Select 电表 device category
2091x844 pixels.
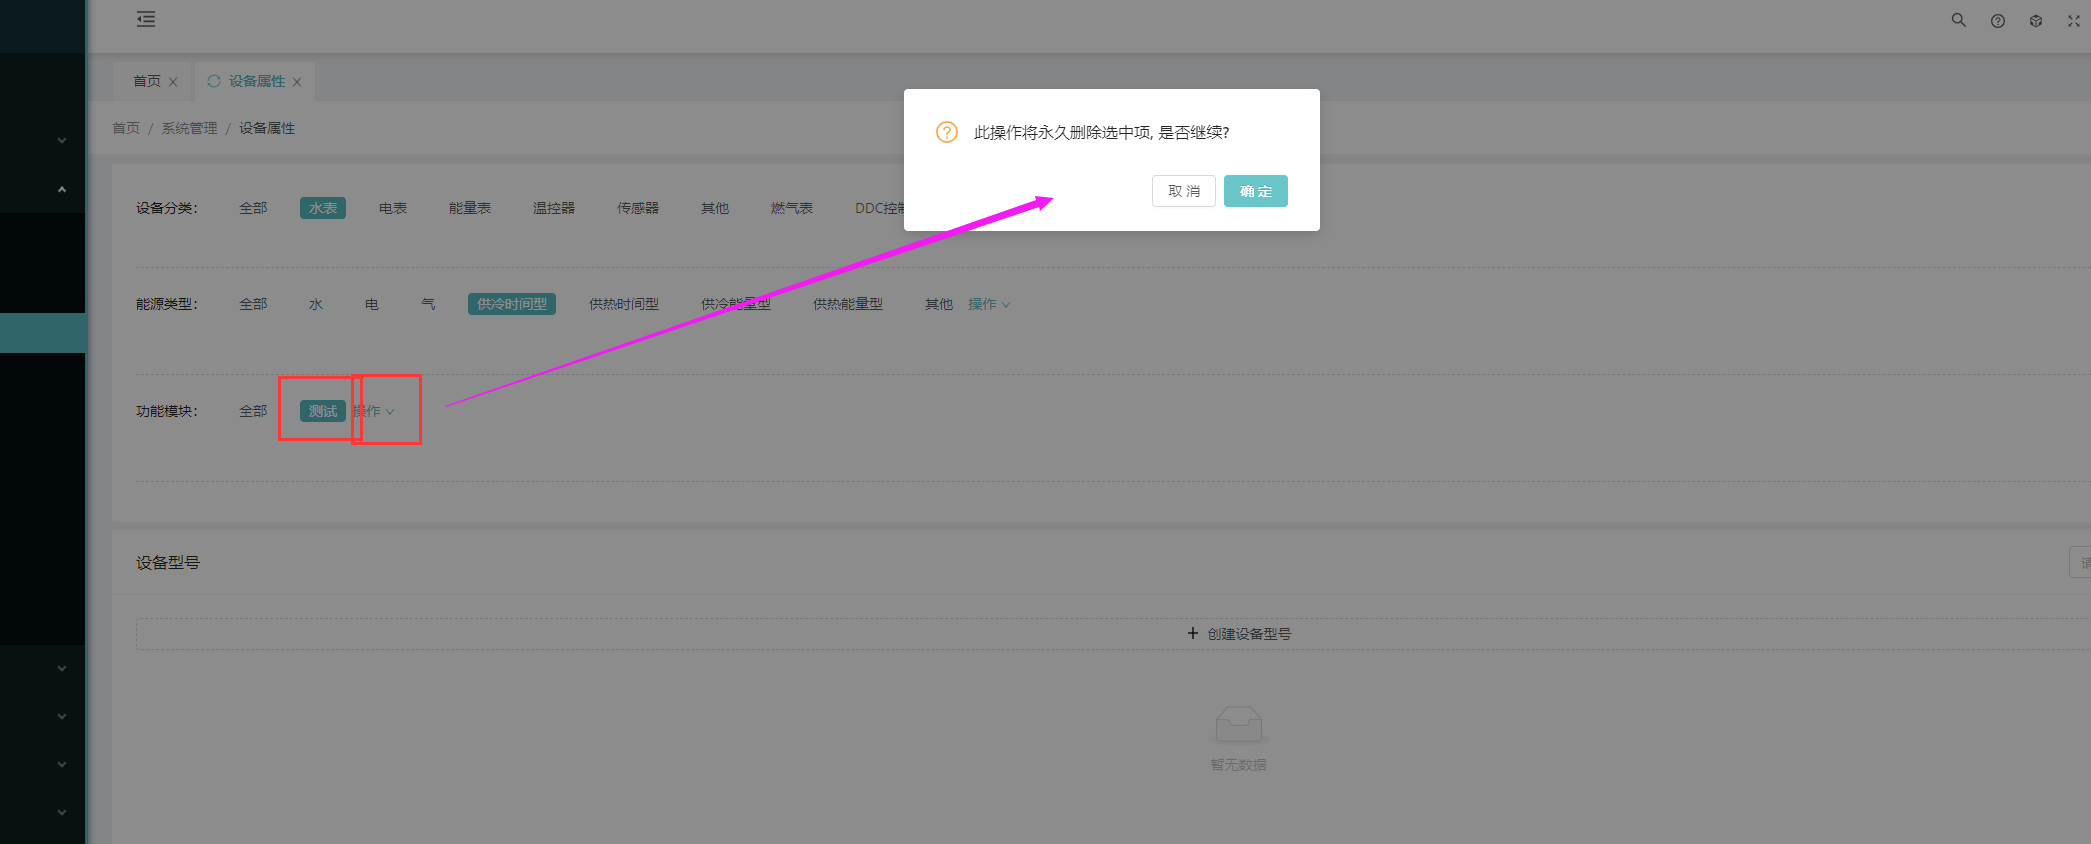[x=393, y=208]
